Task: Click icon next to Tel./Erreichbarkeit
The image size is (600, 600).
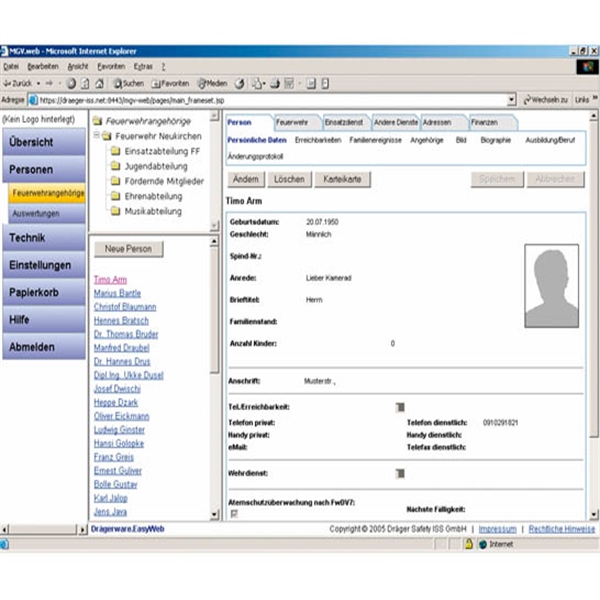Action: pos(400,406)
